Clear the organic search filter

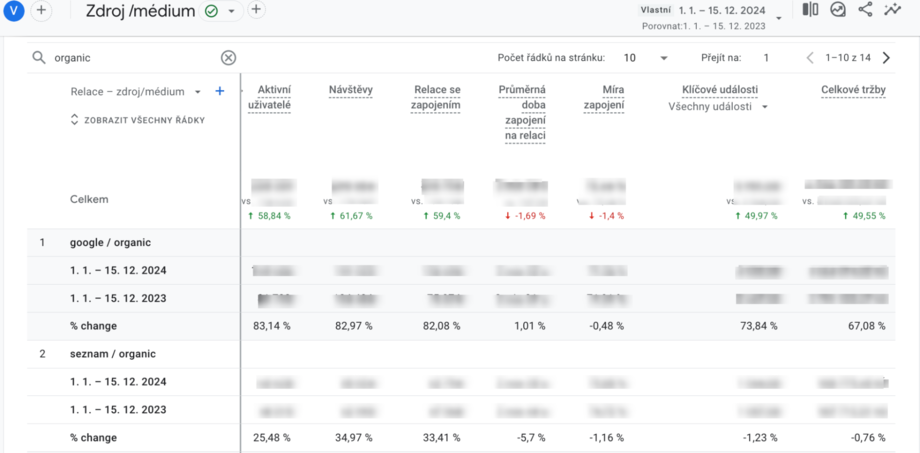[x=228, y=58]
